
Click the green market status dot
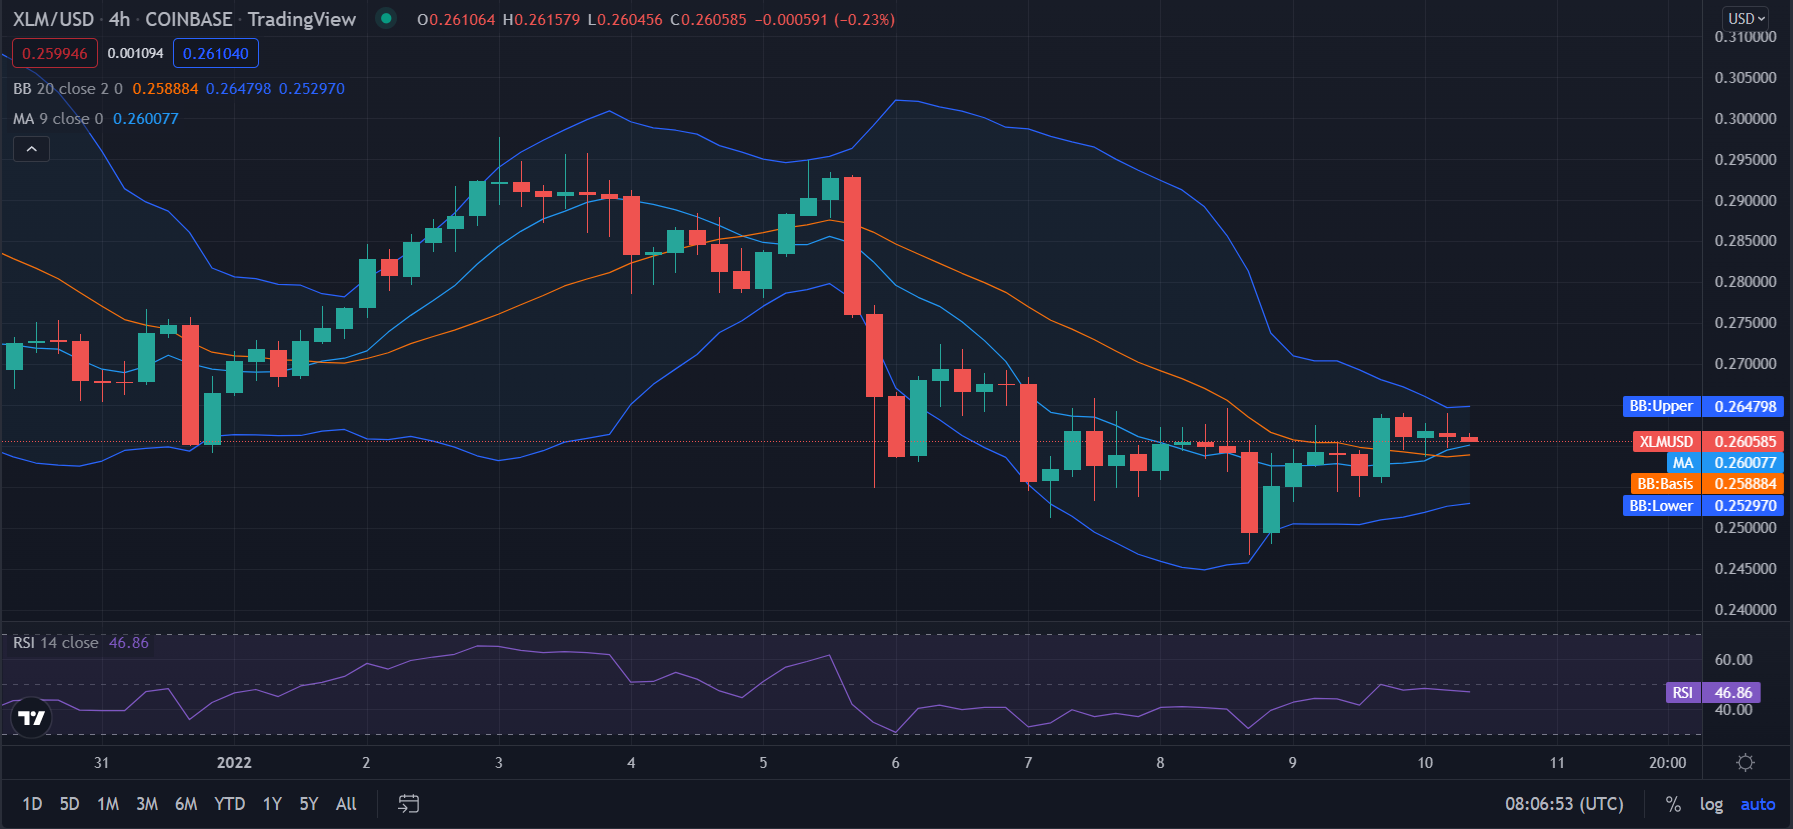(386, 18)
